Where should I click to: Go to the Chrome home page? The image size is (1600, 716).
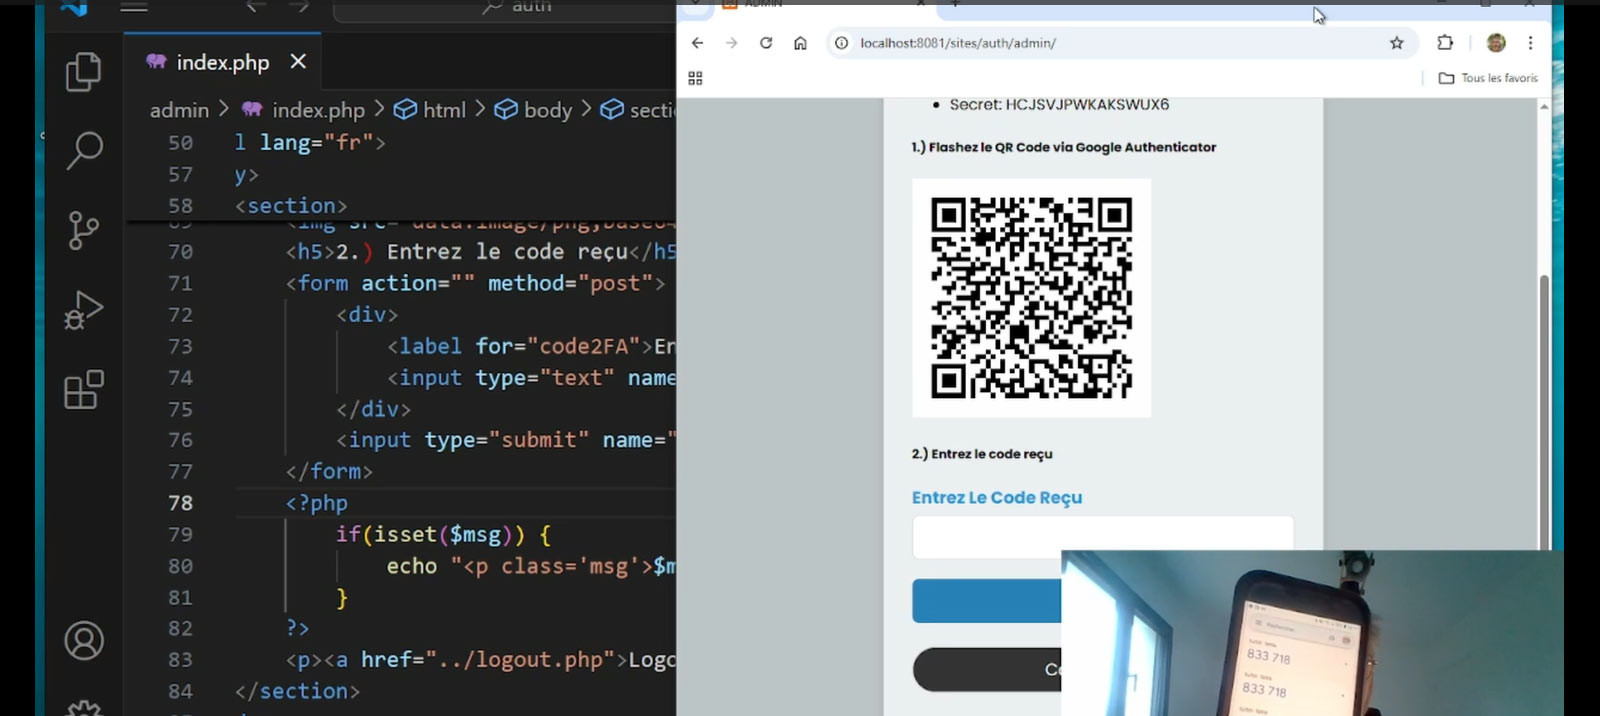(x=800, y=43)
